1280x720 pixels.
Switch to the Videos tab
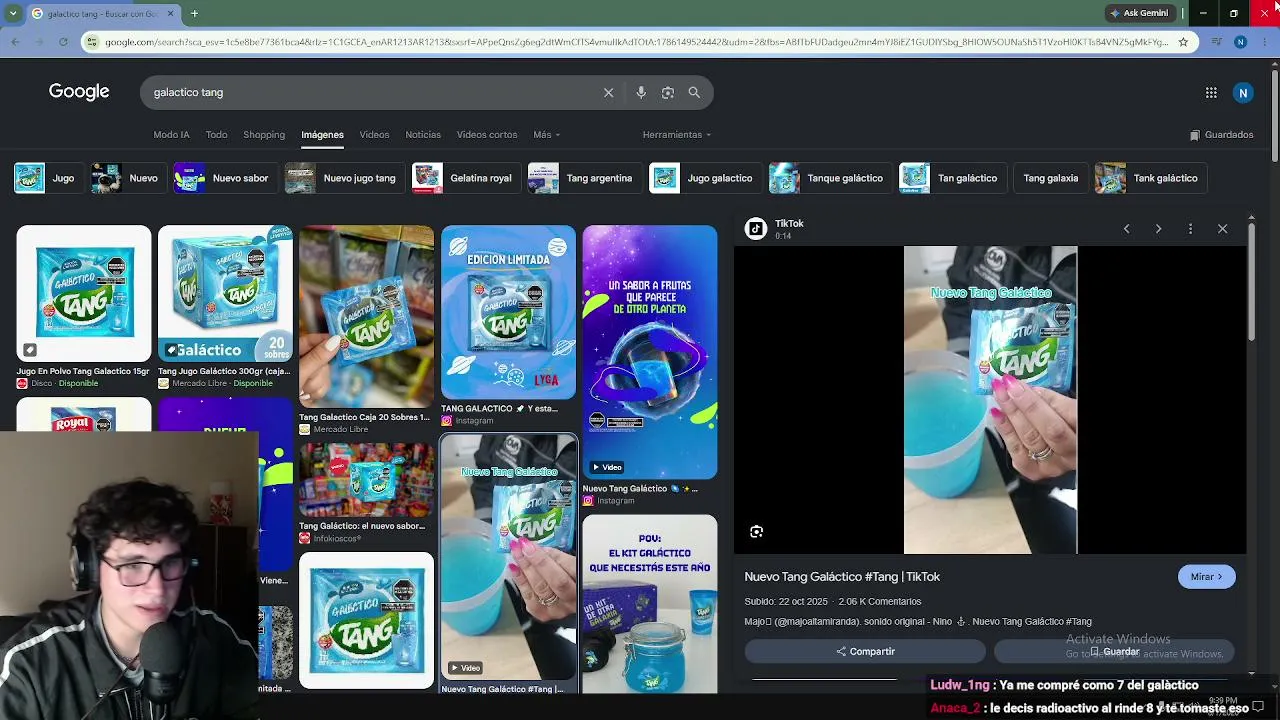click(374, 135)
